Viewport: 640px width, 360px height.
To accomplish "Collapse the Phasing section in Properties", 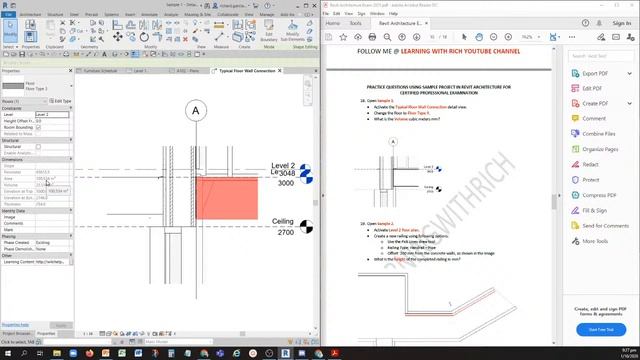I will pyautogui.click(x=71, y=236).
